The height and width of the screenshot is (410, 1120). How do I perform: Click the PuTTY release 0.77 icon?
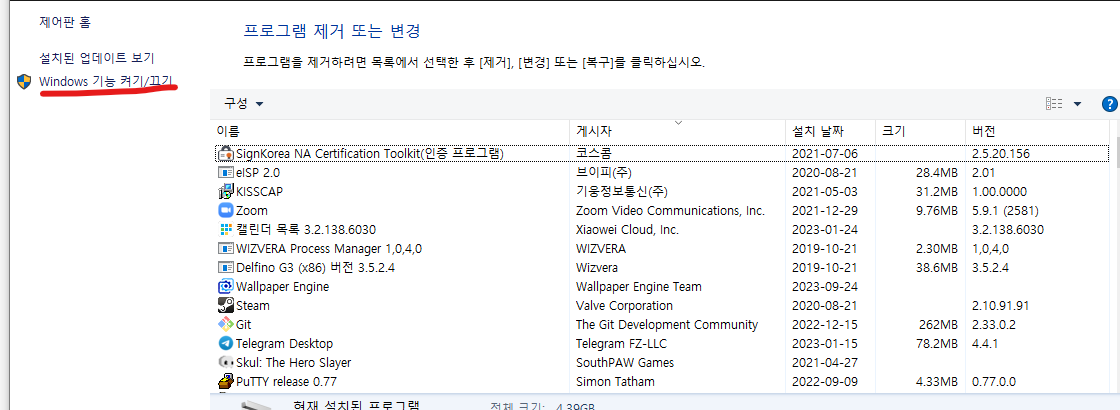coord(226,381)
